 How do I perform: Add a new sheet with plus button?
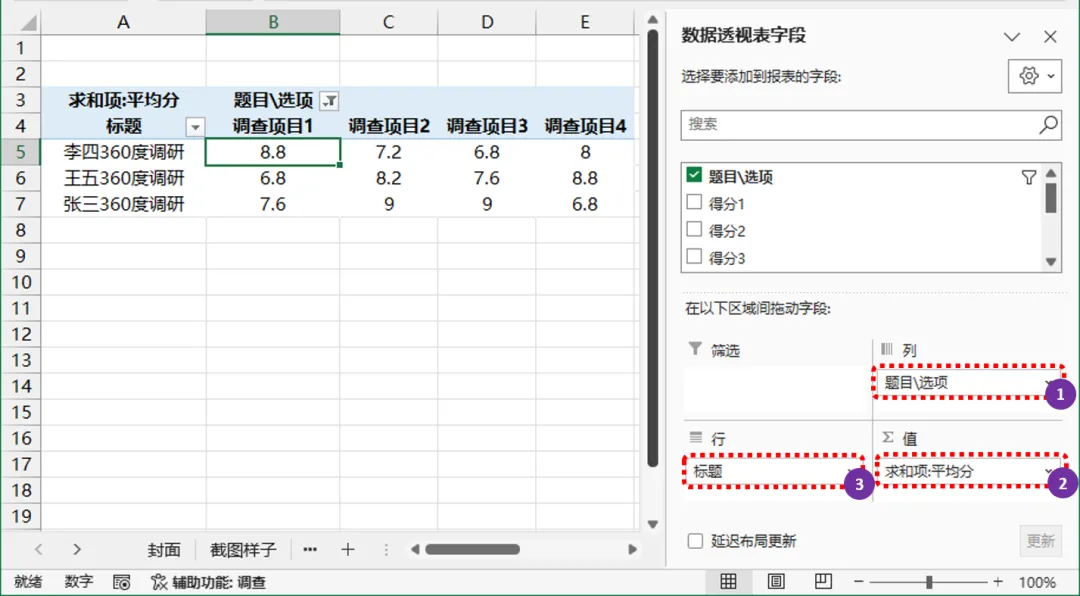[x=348, y=550]
